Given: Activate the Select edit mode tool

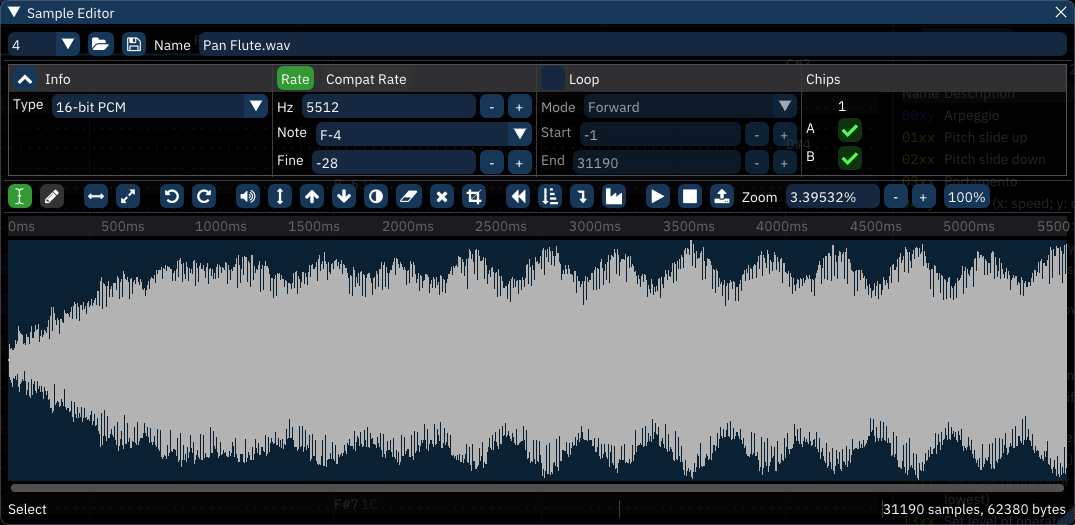Looking at the screenshot, I should pyautogui.click(x=20, y=197).
